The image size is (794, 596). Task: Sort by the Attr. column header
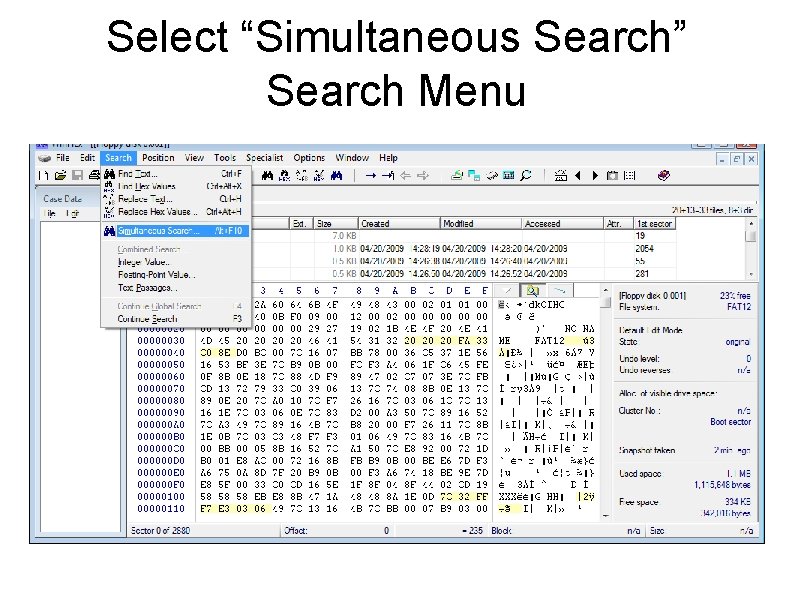pyautogui.click(x=618, y=224)
